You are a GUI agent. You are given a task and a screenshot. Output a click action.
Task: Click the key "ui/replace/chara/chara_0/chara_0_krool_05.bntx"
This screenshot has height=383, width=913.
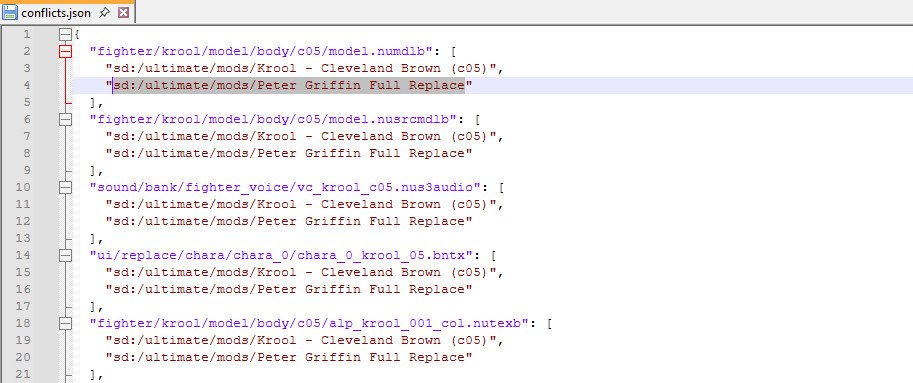coord(281,256)
